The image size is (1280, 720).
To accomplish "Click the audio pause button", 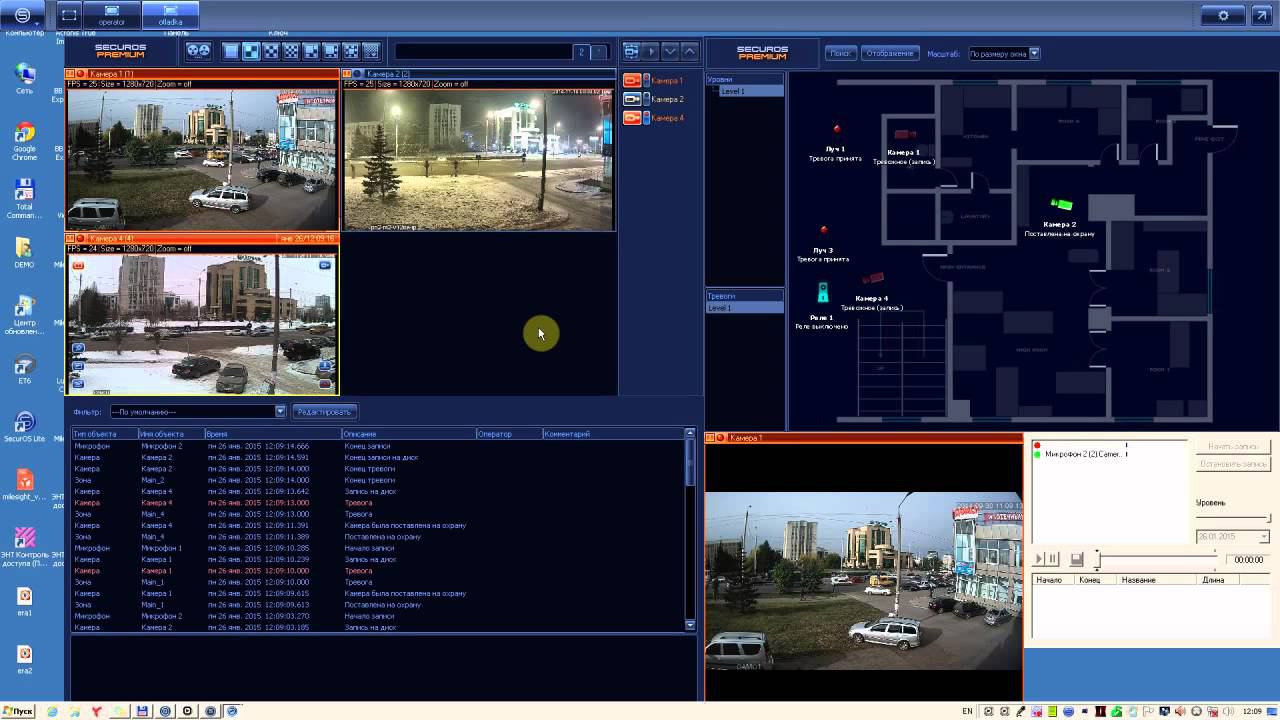I will tap(1052, 559).
